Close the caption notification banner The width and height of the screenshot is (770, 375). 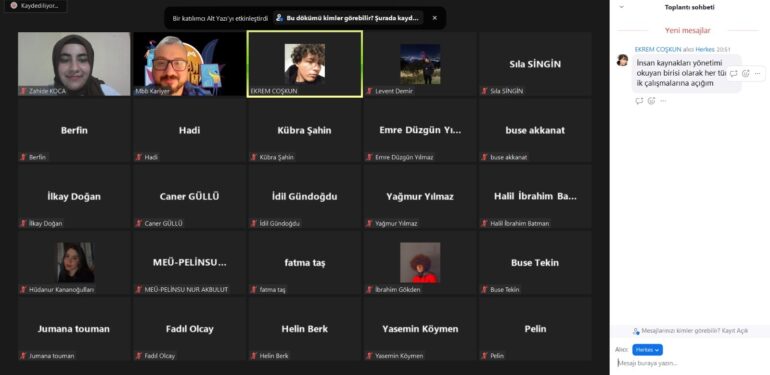435,18
